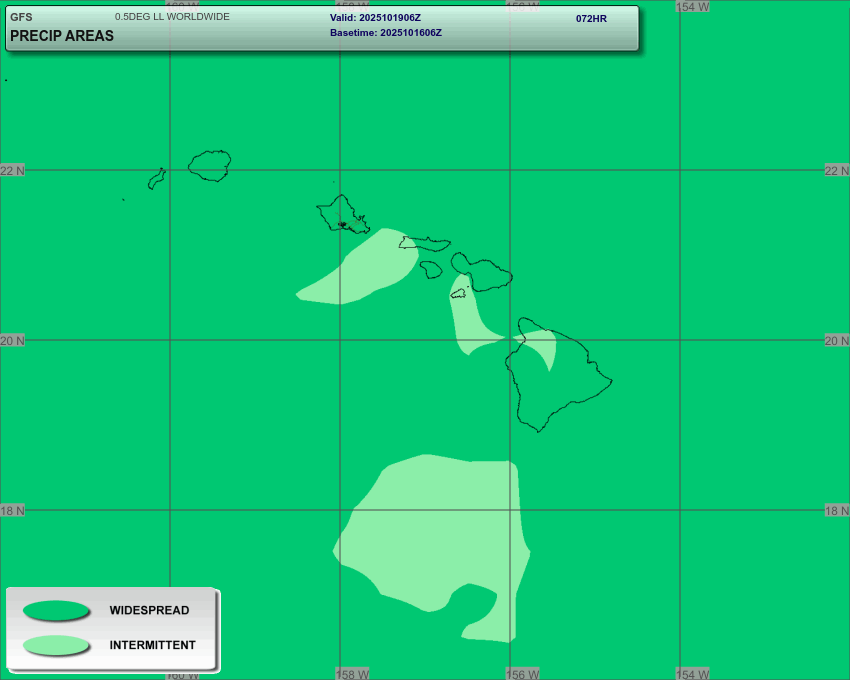Image resolution: width=850 pixels, height=680 pixels.
Task: Click the Molokai island outline
Action: click(x=424, y=243)
